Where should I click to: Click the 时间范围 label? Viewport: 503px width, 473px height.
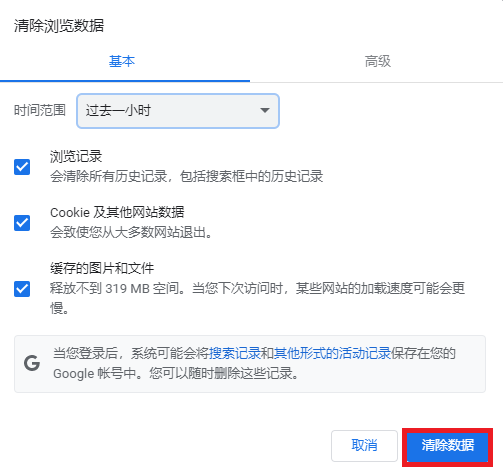40,110
